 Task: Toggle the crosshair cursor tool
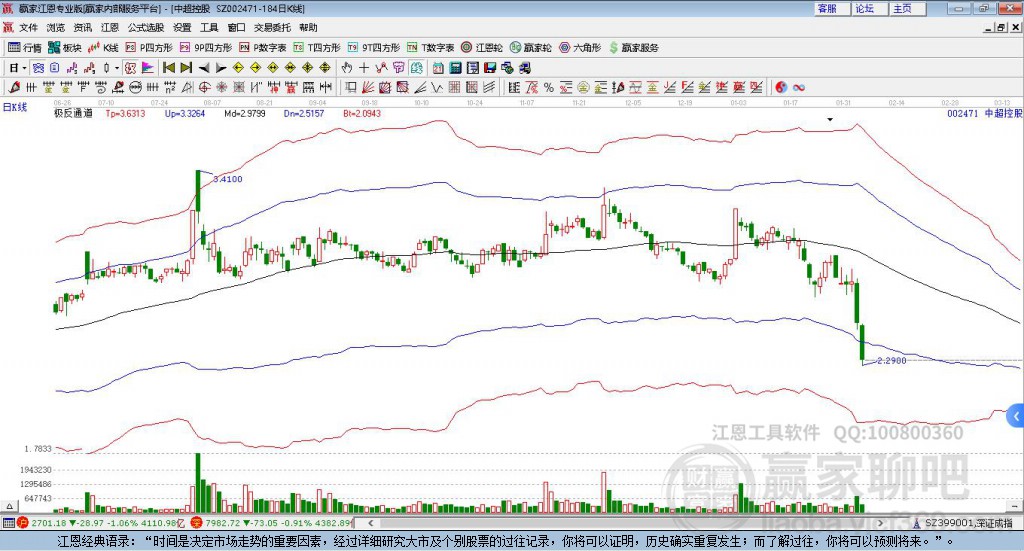[364, 68]
